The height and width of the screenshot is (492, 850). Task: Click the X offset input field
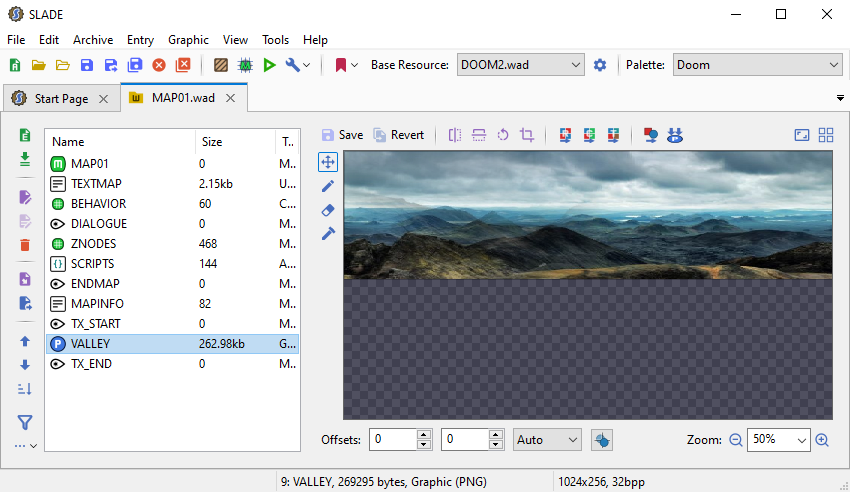coord(393,439)
